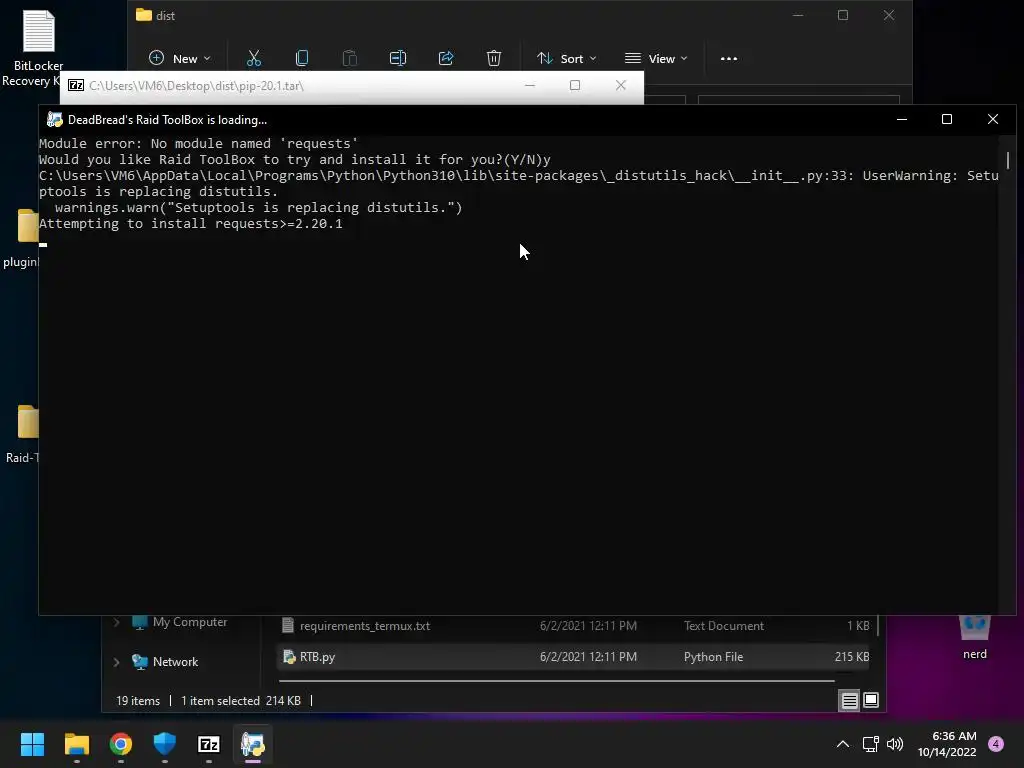
Task: Maximize the 7-Zip pip-20.1.tar window
Action: tap(575, 86)
